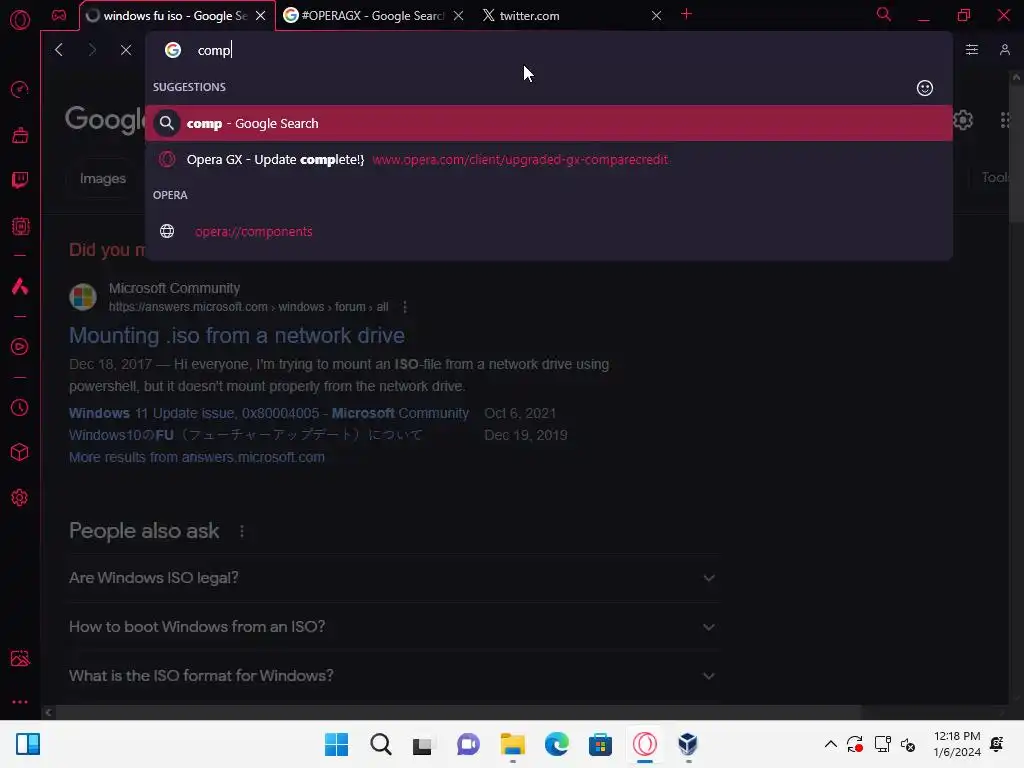This screenshot has width=1024, height=768.
Task: Open the search tabs magnifier icon
Action: [883, 14]
